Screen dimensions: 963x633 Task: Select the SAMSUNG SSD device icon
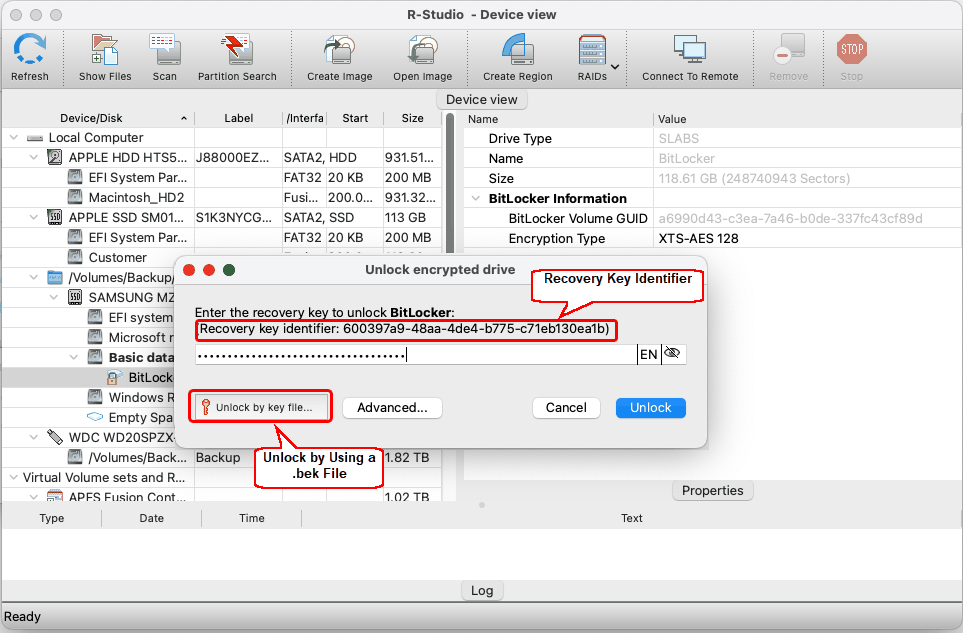75,297
